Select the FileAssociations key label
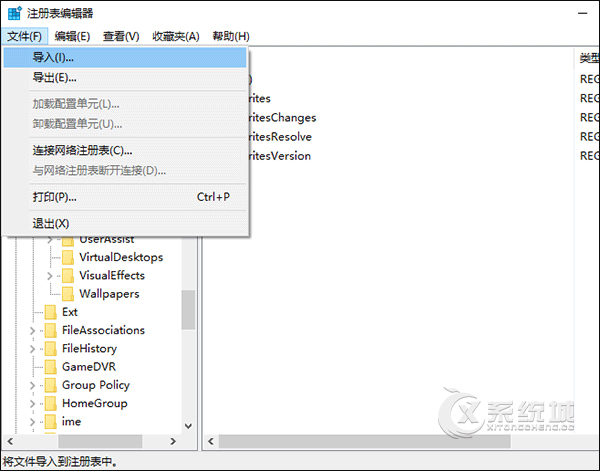 click(x=103, y=330)
